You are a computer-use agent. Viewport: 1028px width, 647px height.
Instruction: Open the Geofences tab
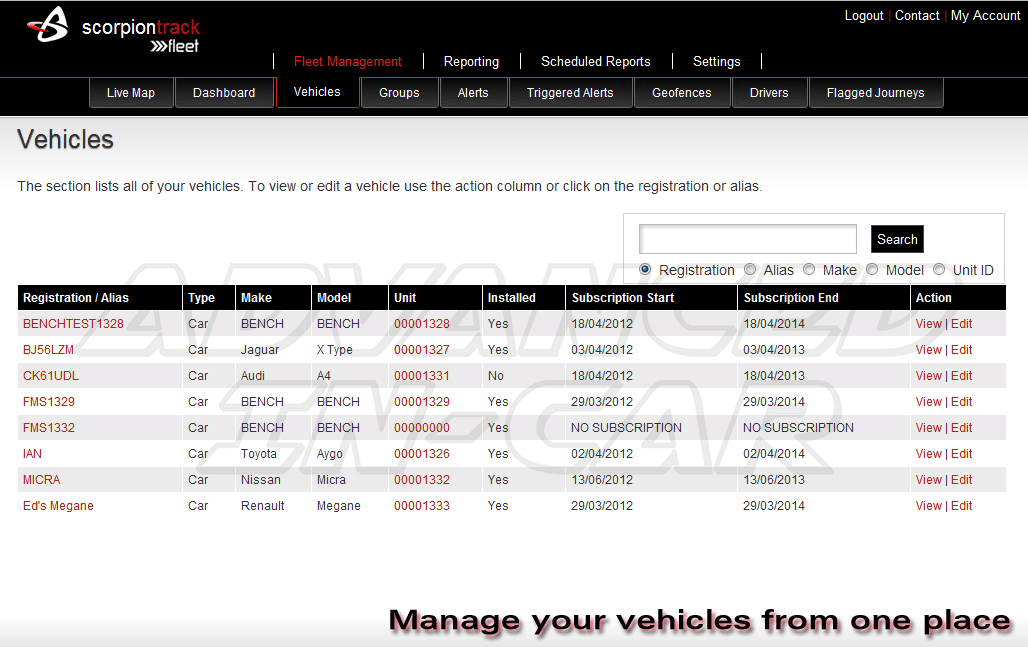point(682,92)
